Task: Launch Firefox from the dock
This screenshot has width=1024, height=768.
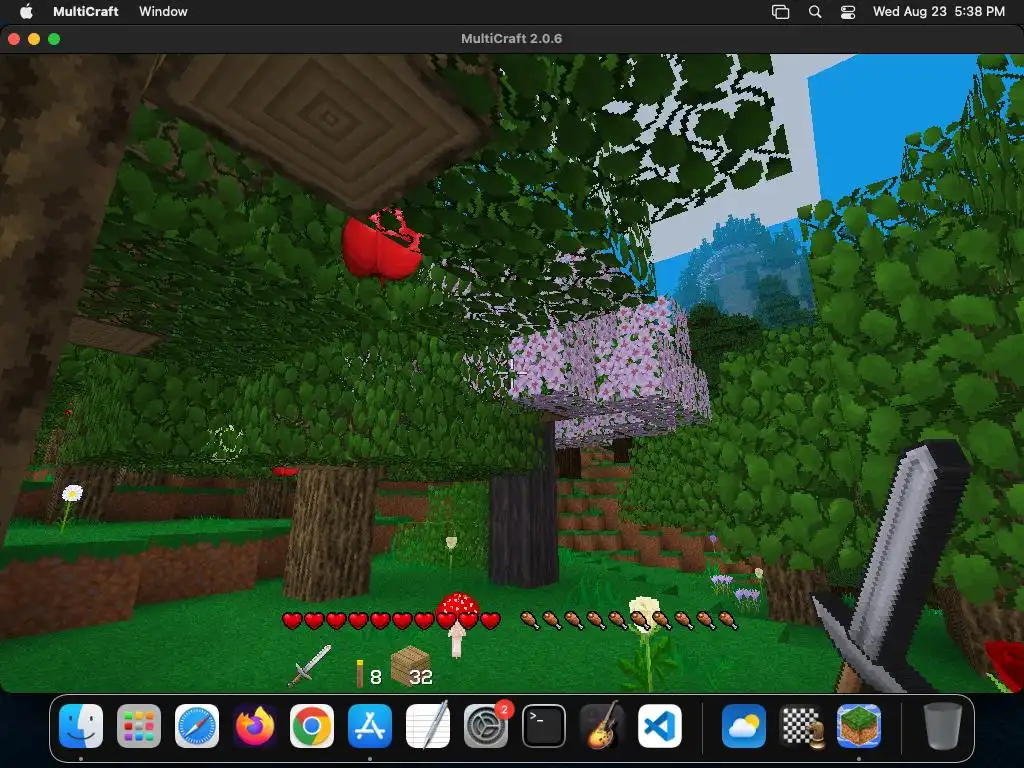Action: pos(255,726)
